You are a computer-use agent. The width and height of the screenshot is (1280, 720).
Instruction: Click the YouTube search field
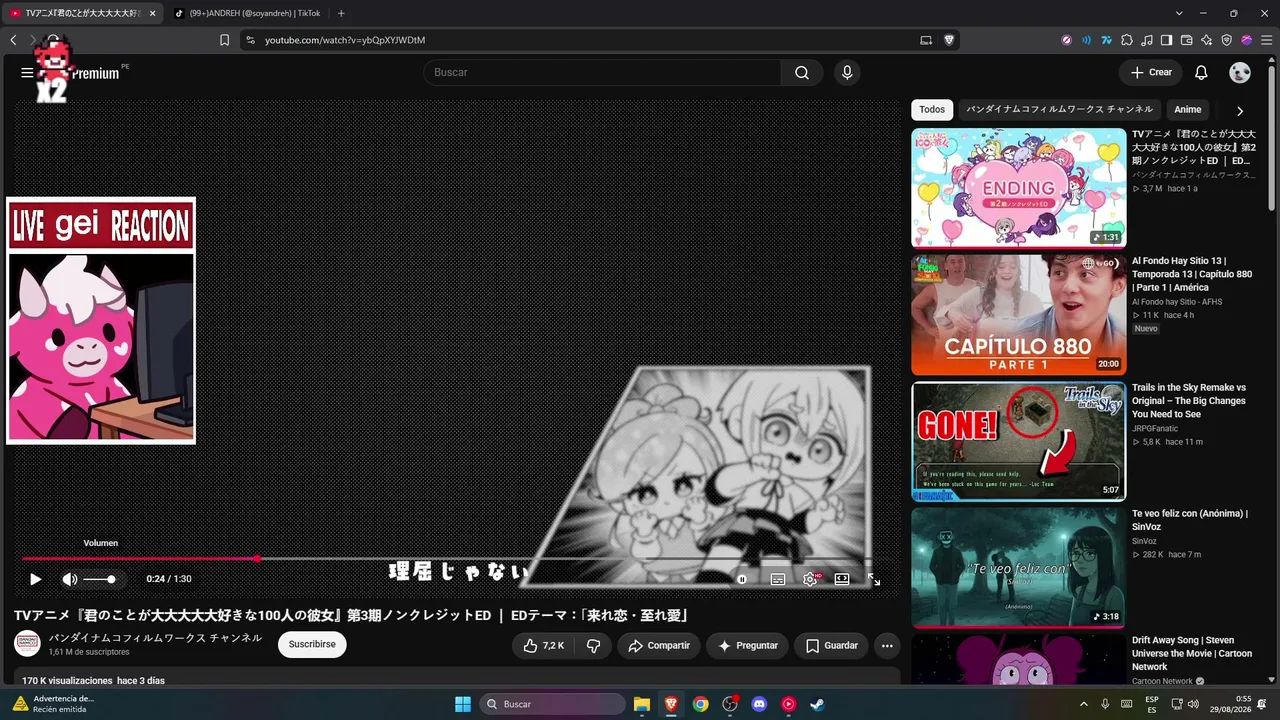point(602,72)
